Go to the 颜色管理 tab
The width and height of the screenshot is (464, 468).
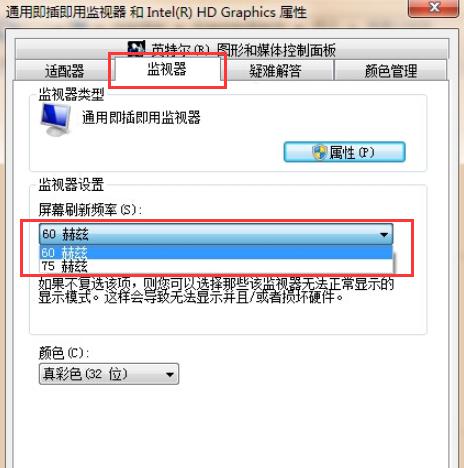[391, 71]
